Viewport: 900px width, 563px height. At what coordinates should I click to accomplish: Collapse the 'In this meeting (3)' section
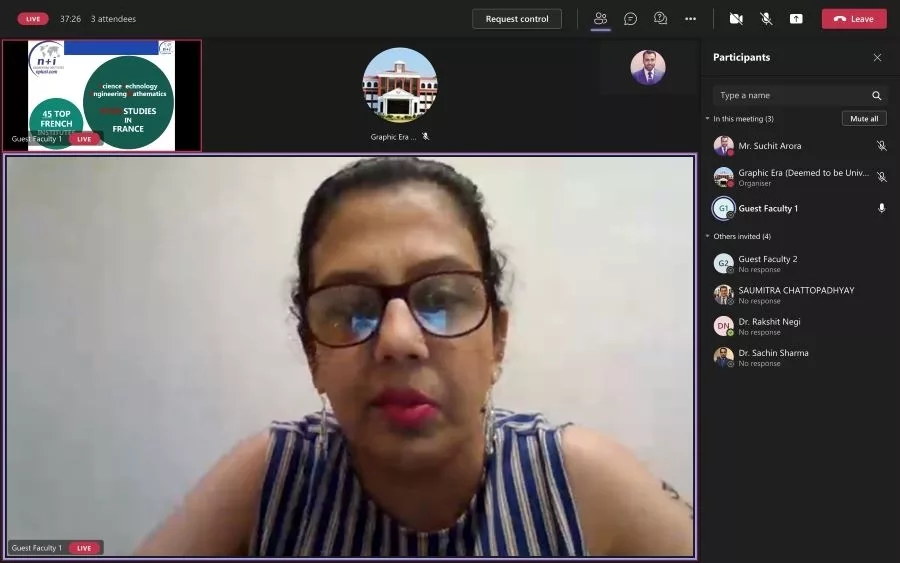(708, 119)
